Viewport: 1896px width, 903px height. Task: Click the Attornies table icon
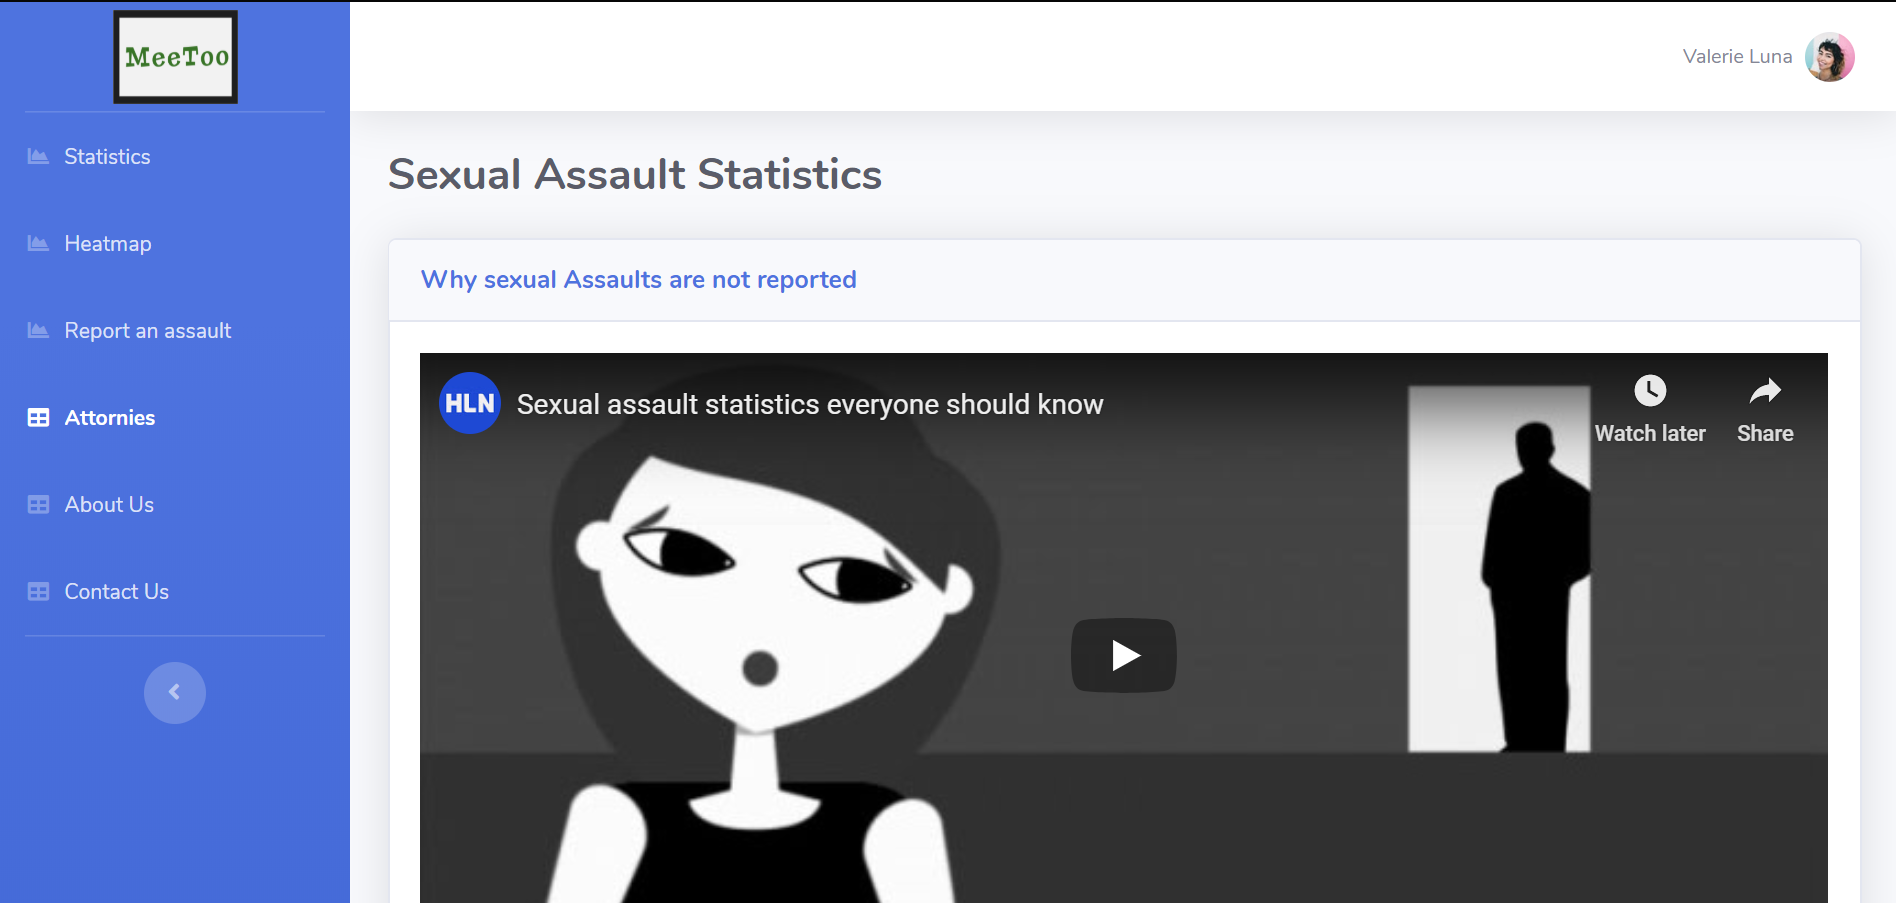point(38,417)
